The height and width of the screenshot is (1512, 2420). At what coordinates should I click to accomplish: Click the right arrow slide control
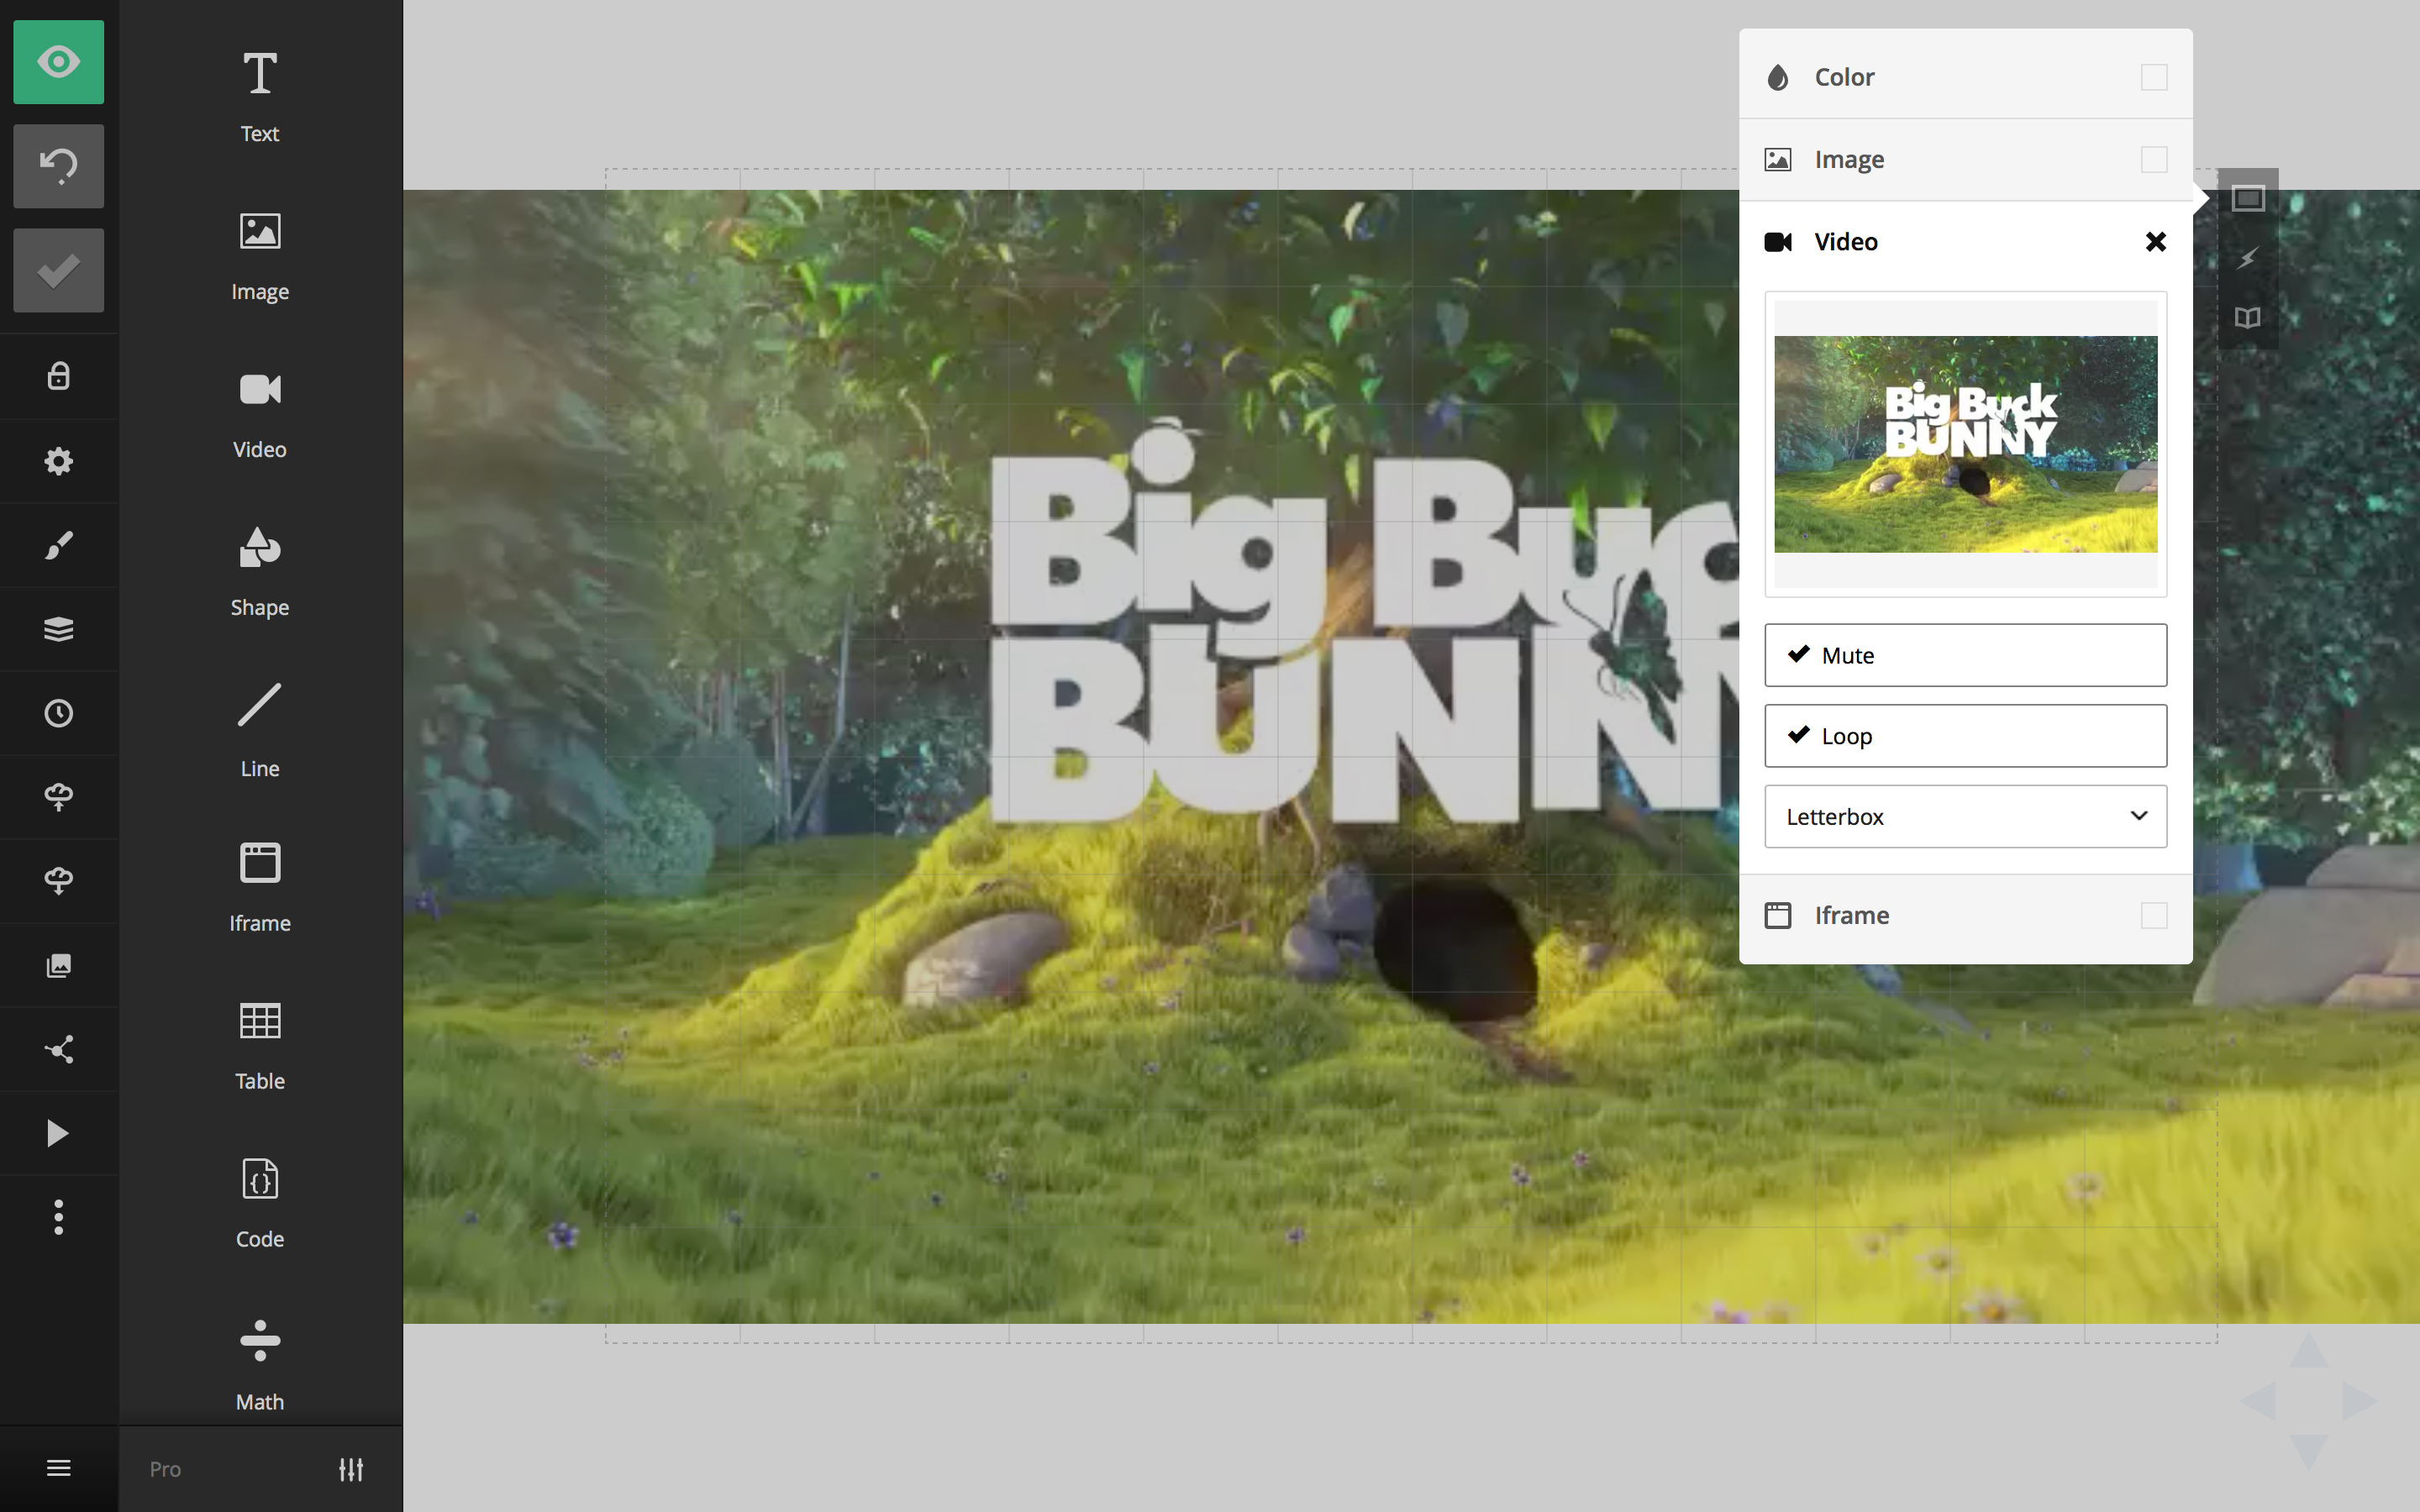tap(2359, 1400)
